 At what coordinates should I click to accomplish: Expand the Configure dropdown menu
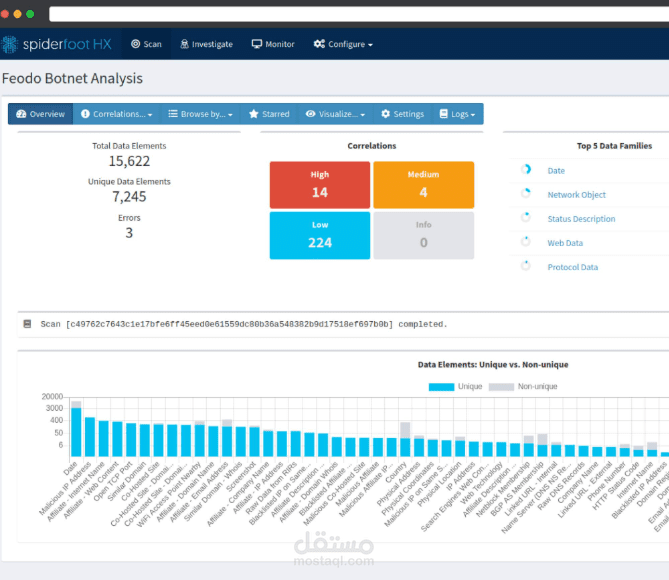343,44
